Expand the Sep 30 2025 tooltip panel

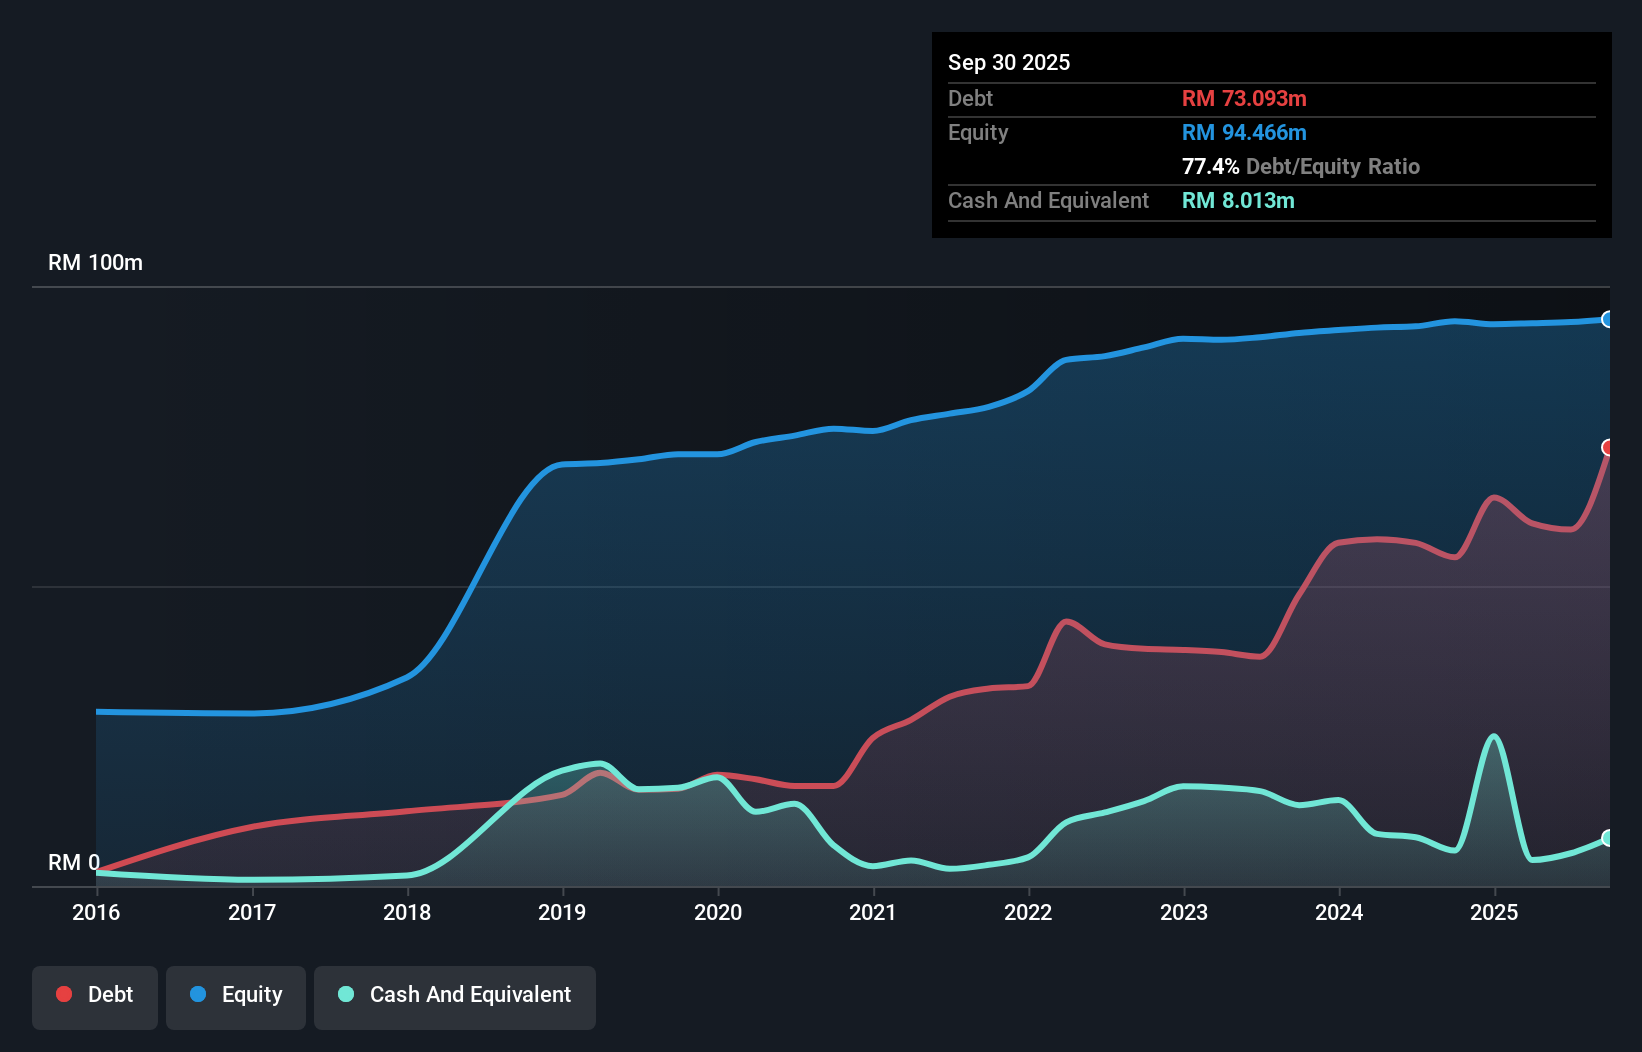coord(1009,62)
